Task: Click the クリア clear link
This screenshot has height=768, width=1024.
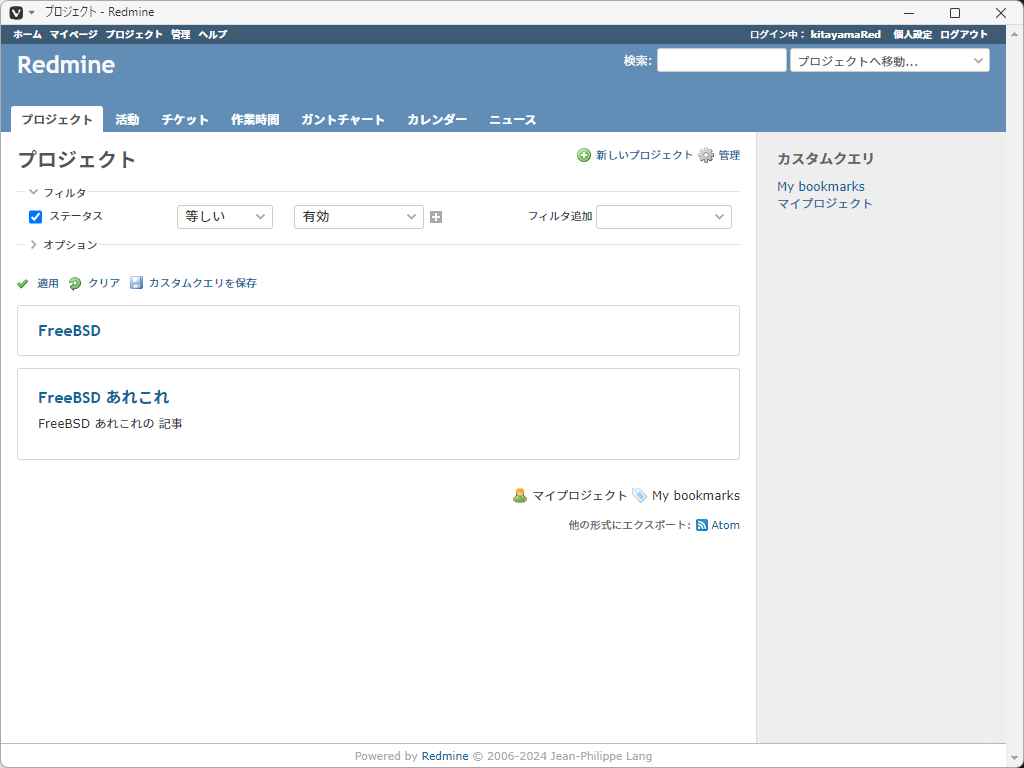Action: [104, 283]
